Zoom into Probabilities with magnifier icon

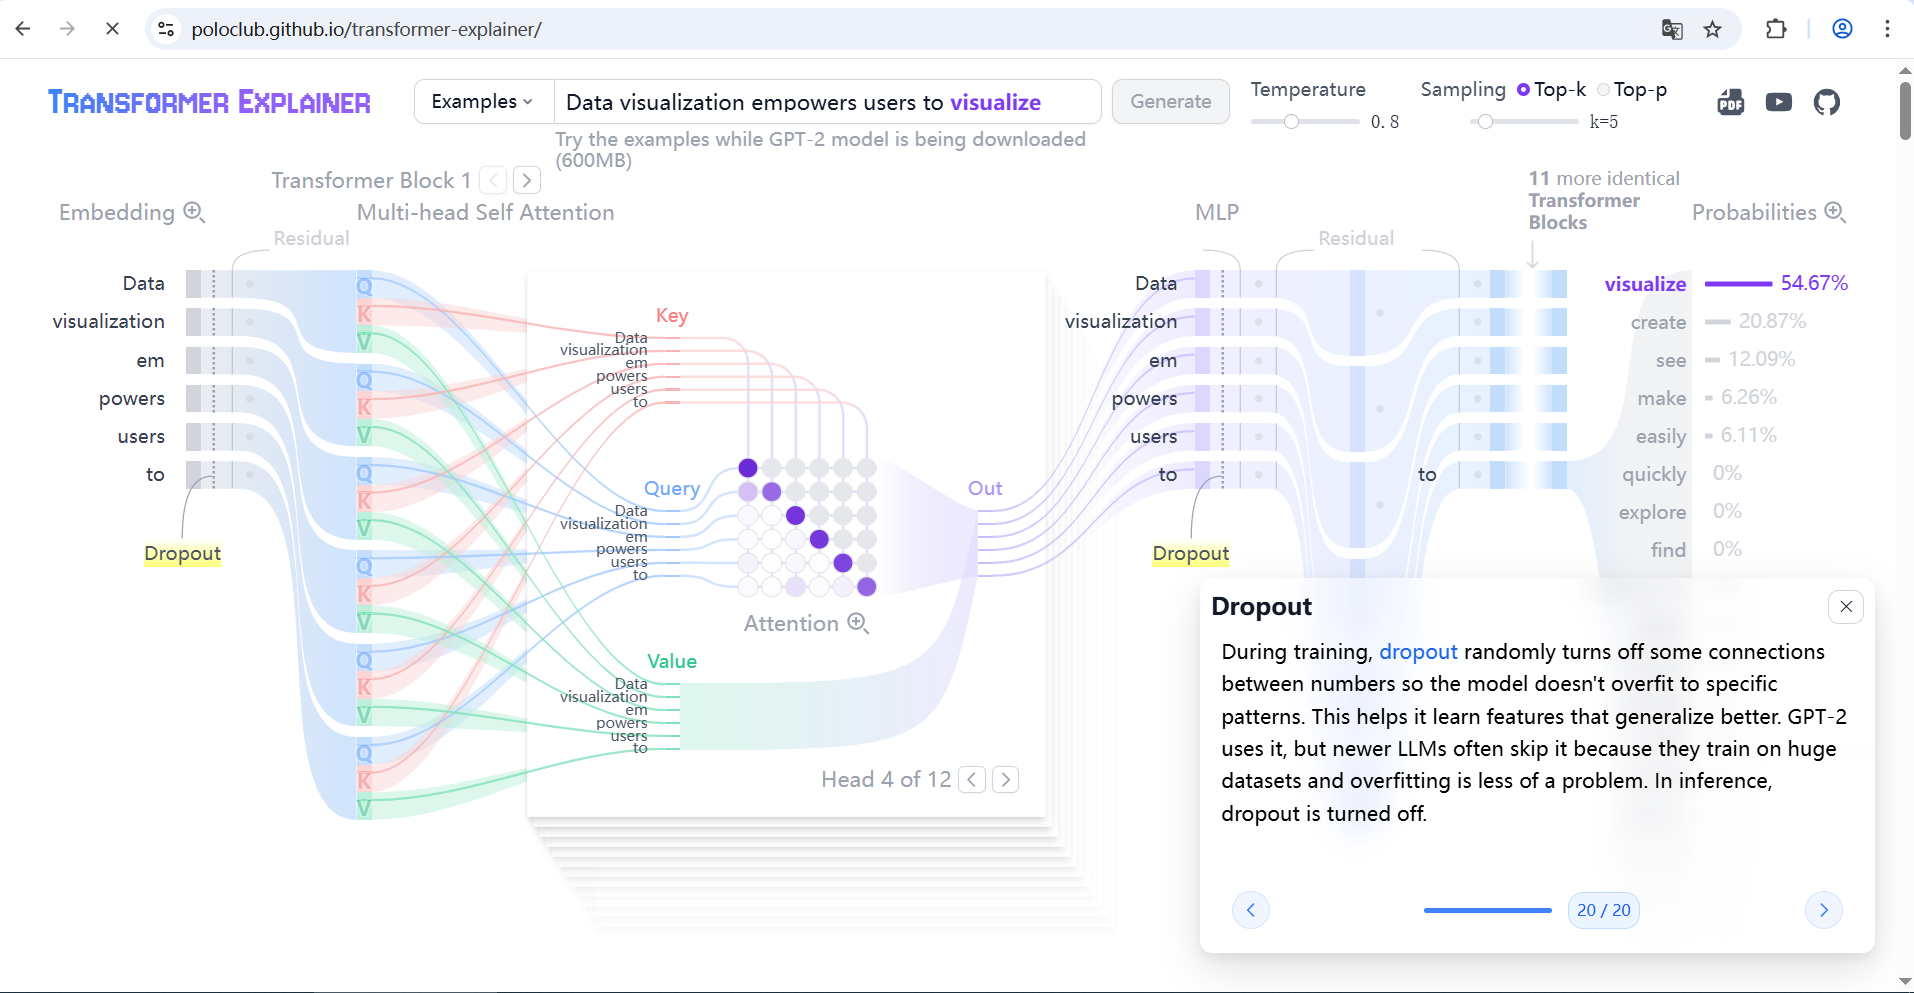[1835, 212]
